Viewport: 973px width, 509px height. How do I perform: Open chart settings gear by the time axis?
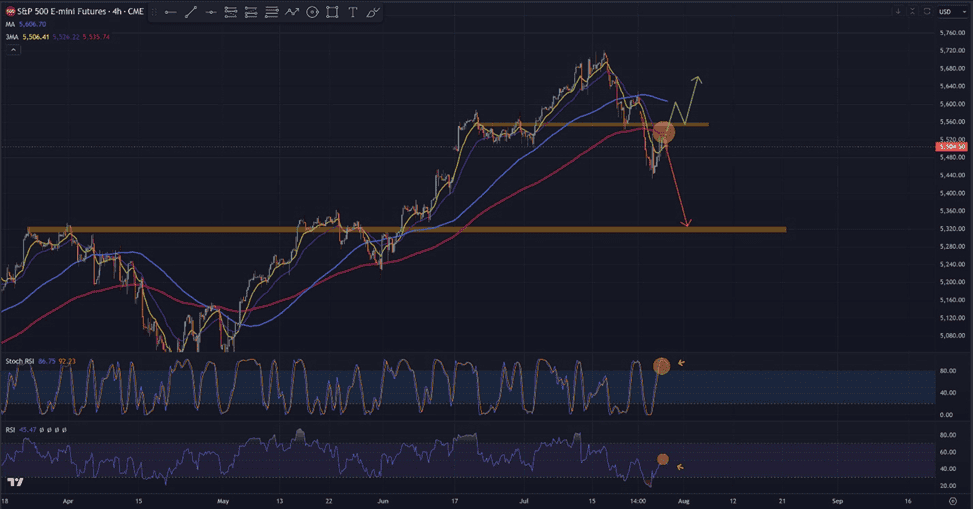953,501
